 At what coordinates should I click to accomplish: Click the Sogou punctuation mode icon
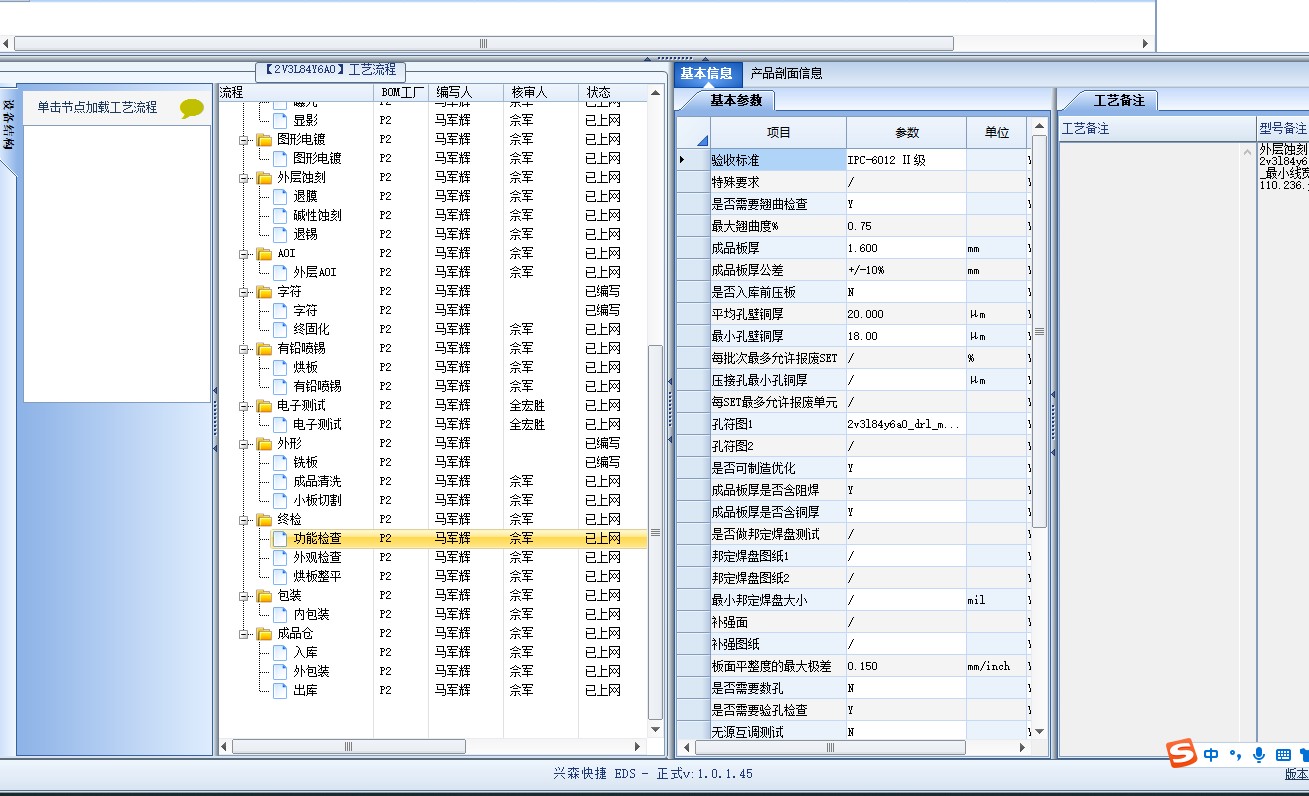coord(1236,755)
